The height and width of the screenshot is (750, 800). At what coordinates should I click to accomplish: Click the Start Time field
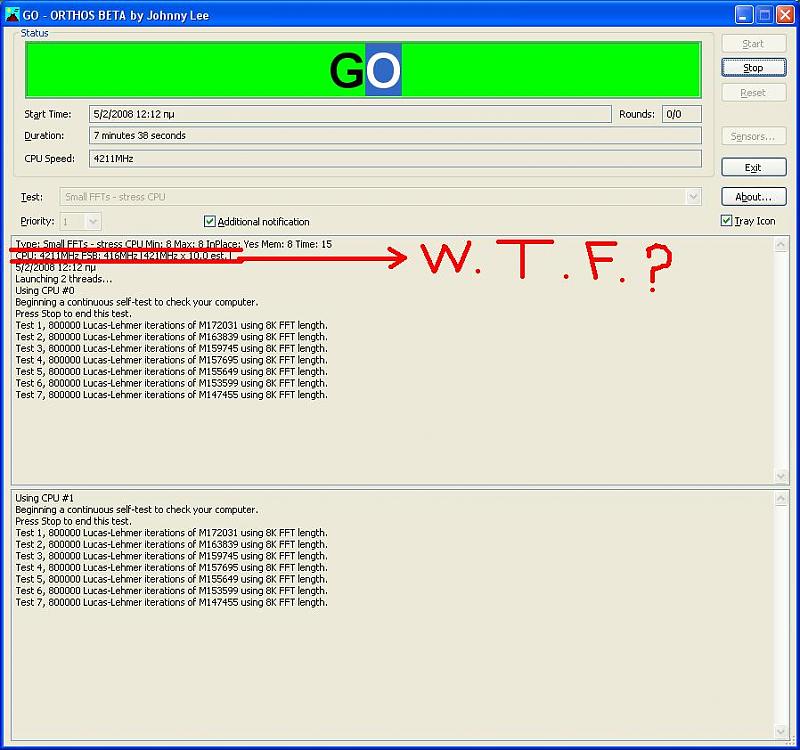click(350, 114)
